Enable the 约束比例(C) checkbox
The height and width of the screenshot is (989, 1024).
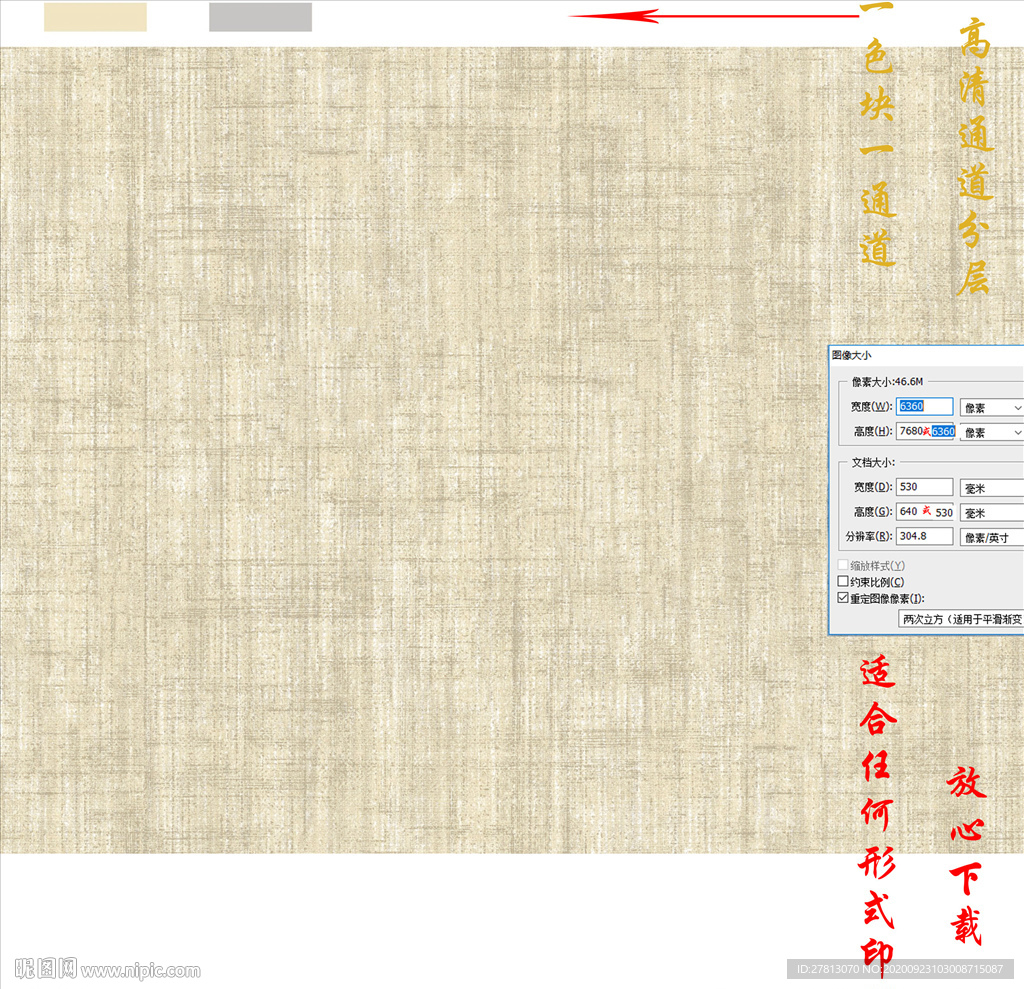pos(843,581)
